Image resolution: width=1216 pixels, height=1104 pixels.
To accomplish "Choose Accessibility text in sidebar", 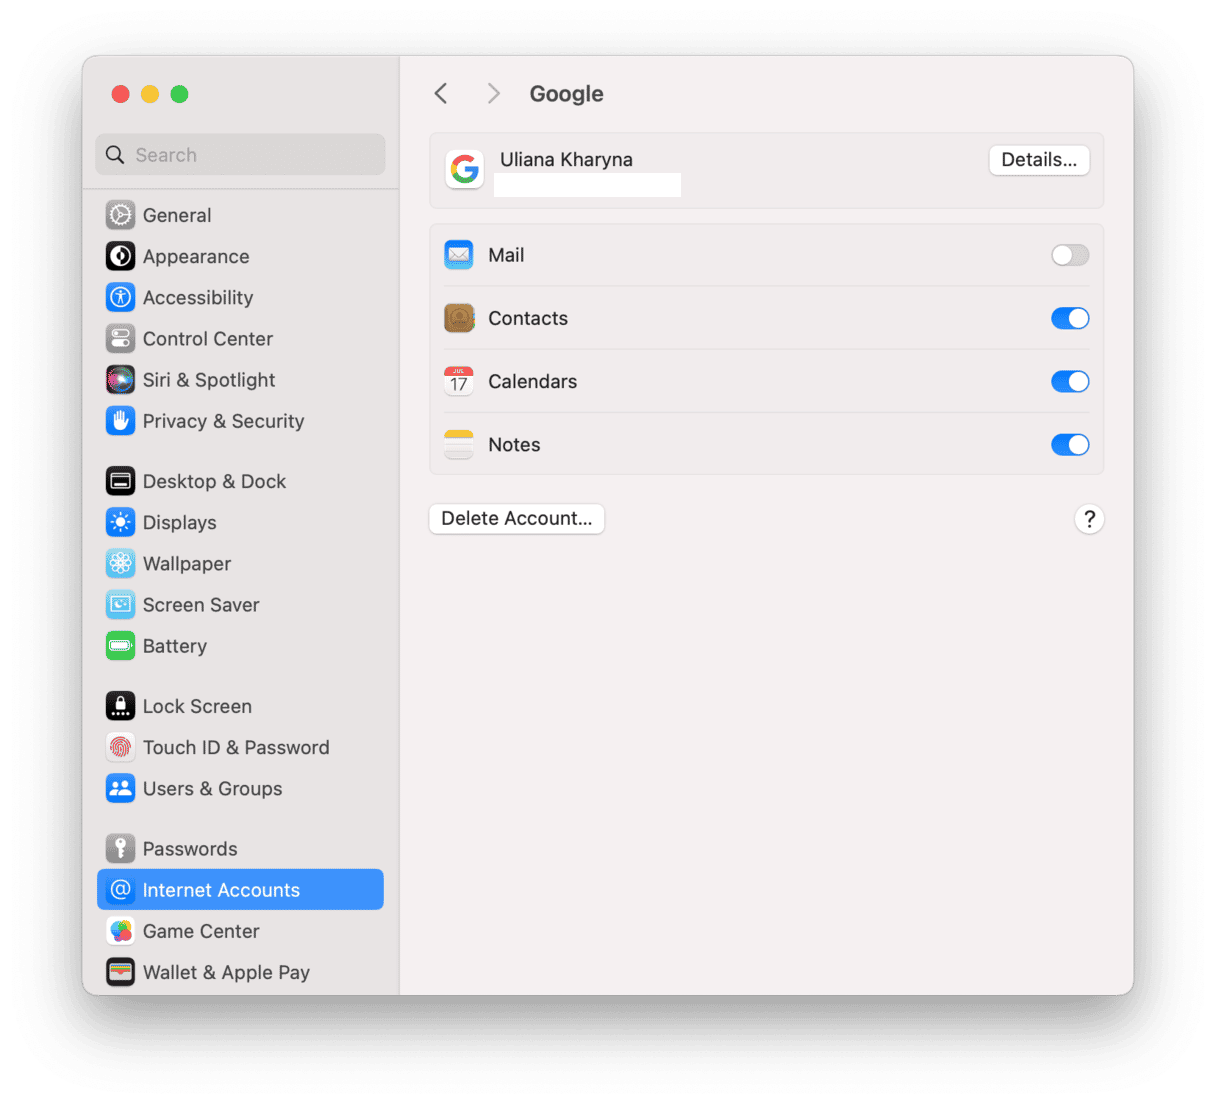I will (198, 297).
